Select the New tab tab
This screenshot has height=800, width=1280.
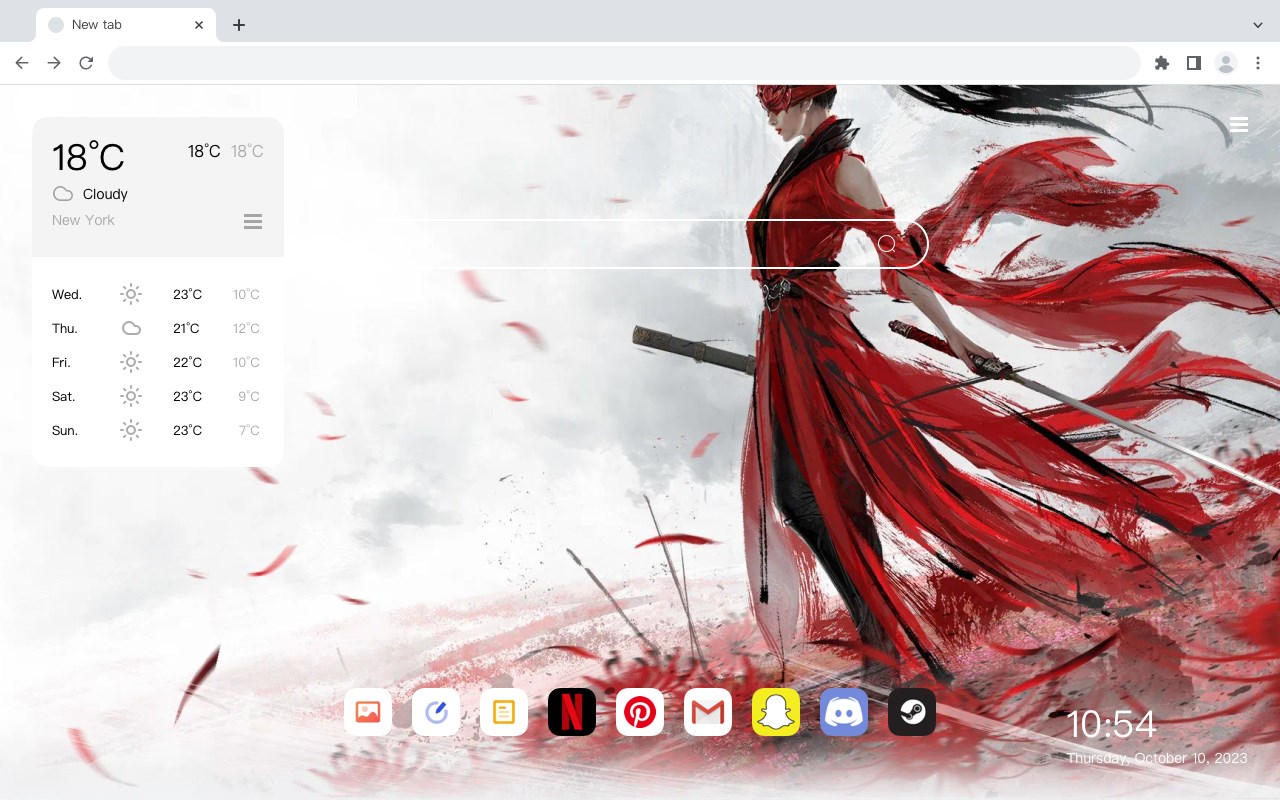(x=126, y=25)
